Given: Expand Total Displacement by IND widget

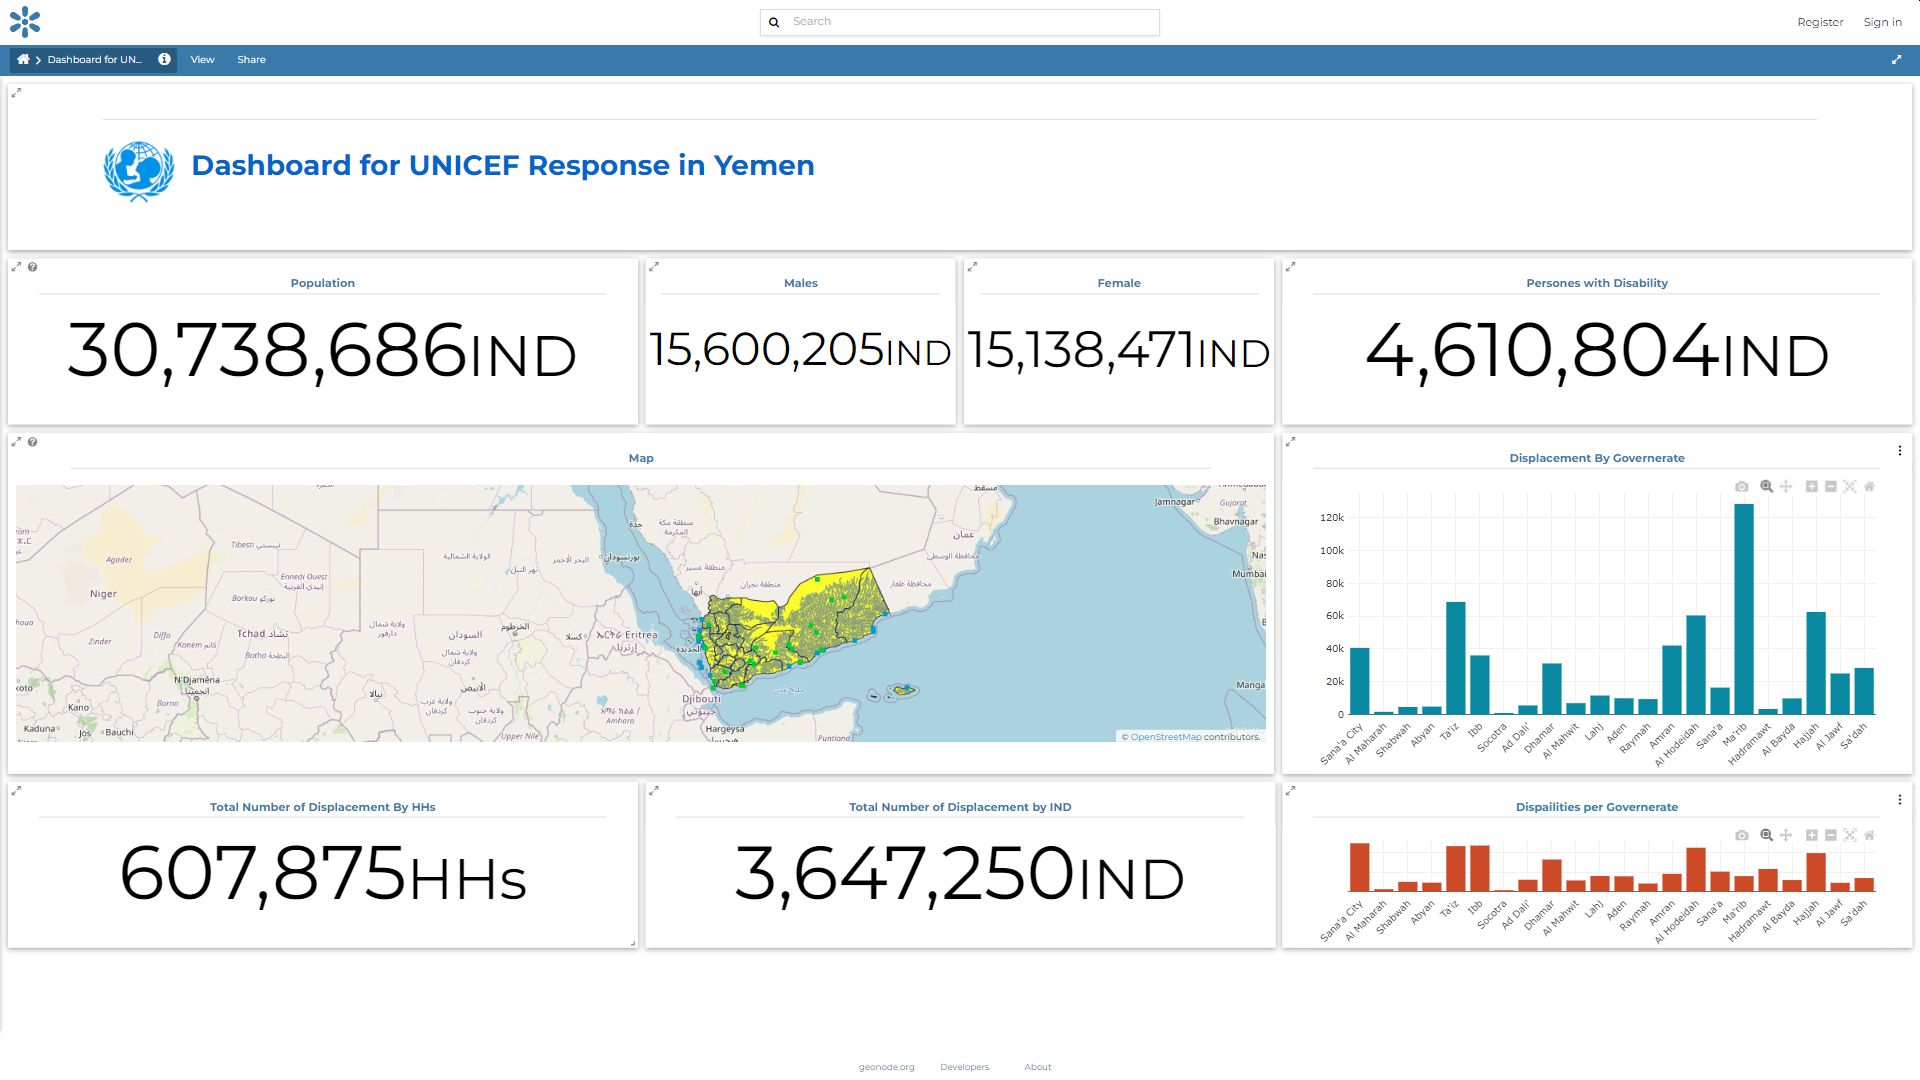Looking at the screenshot, I should coord(654,791).
